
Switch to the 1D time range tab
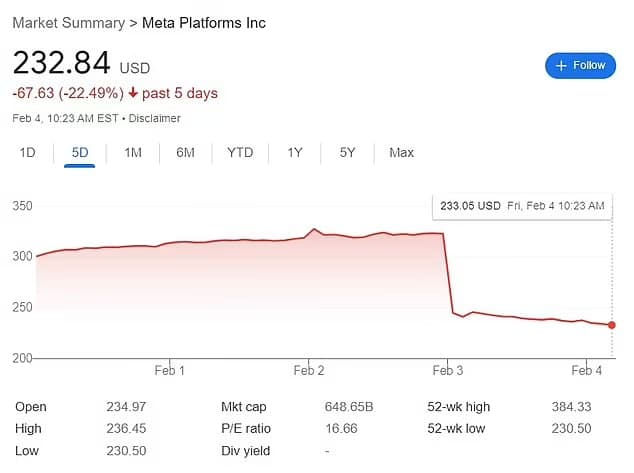28,153
